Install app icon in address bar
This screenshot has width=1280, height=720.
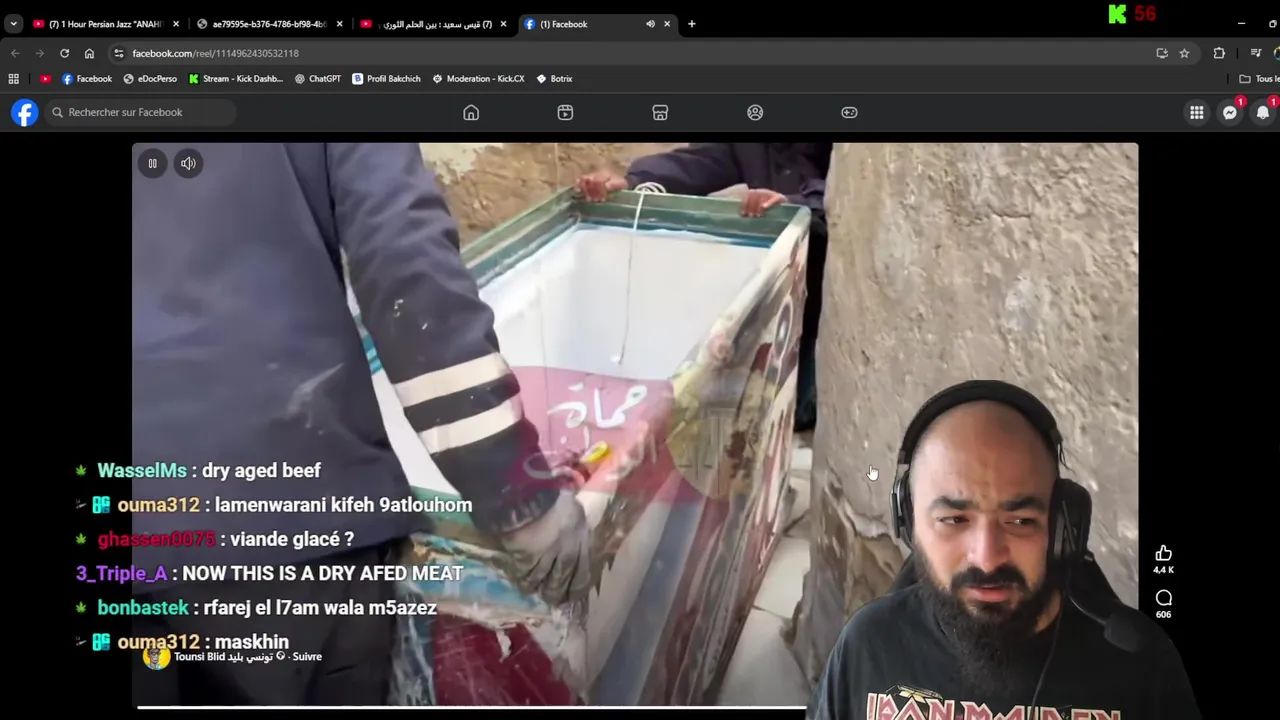click(1162, 53)
